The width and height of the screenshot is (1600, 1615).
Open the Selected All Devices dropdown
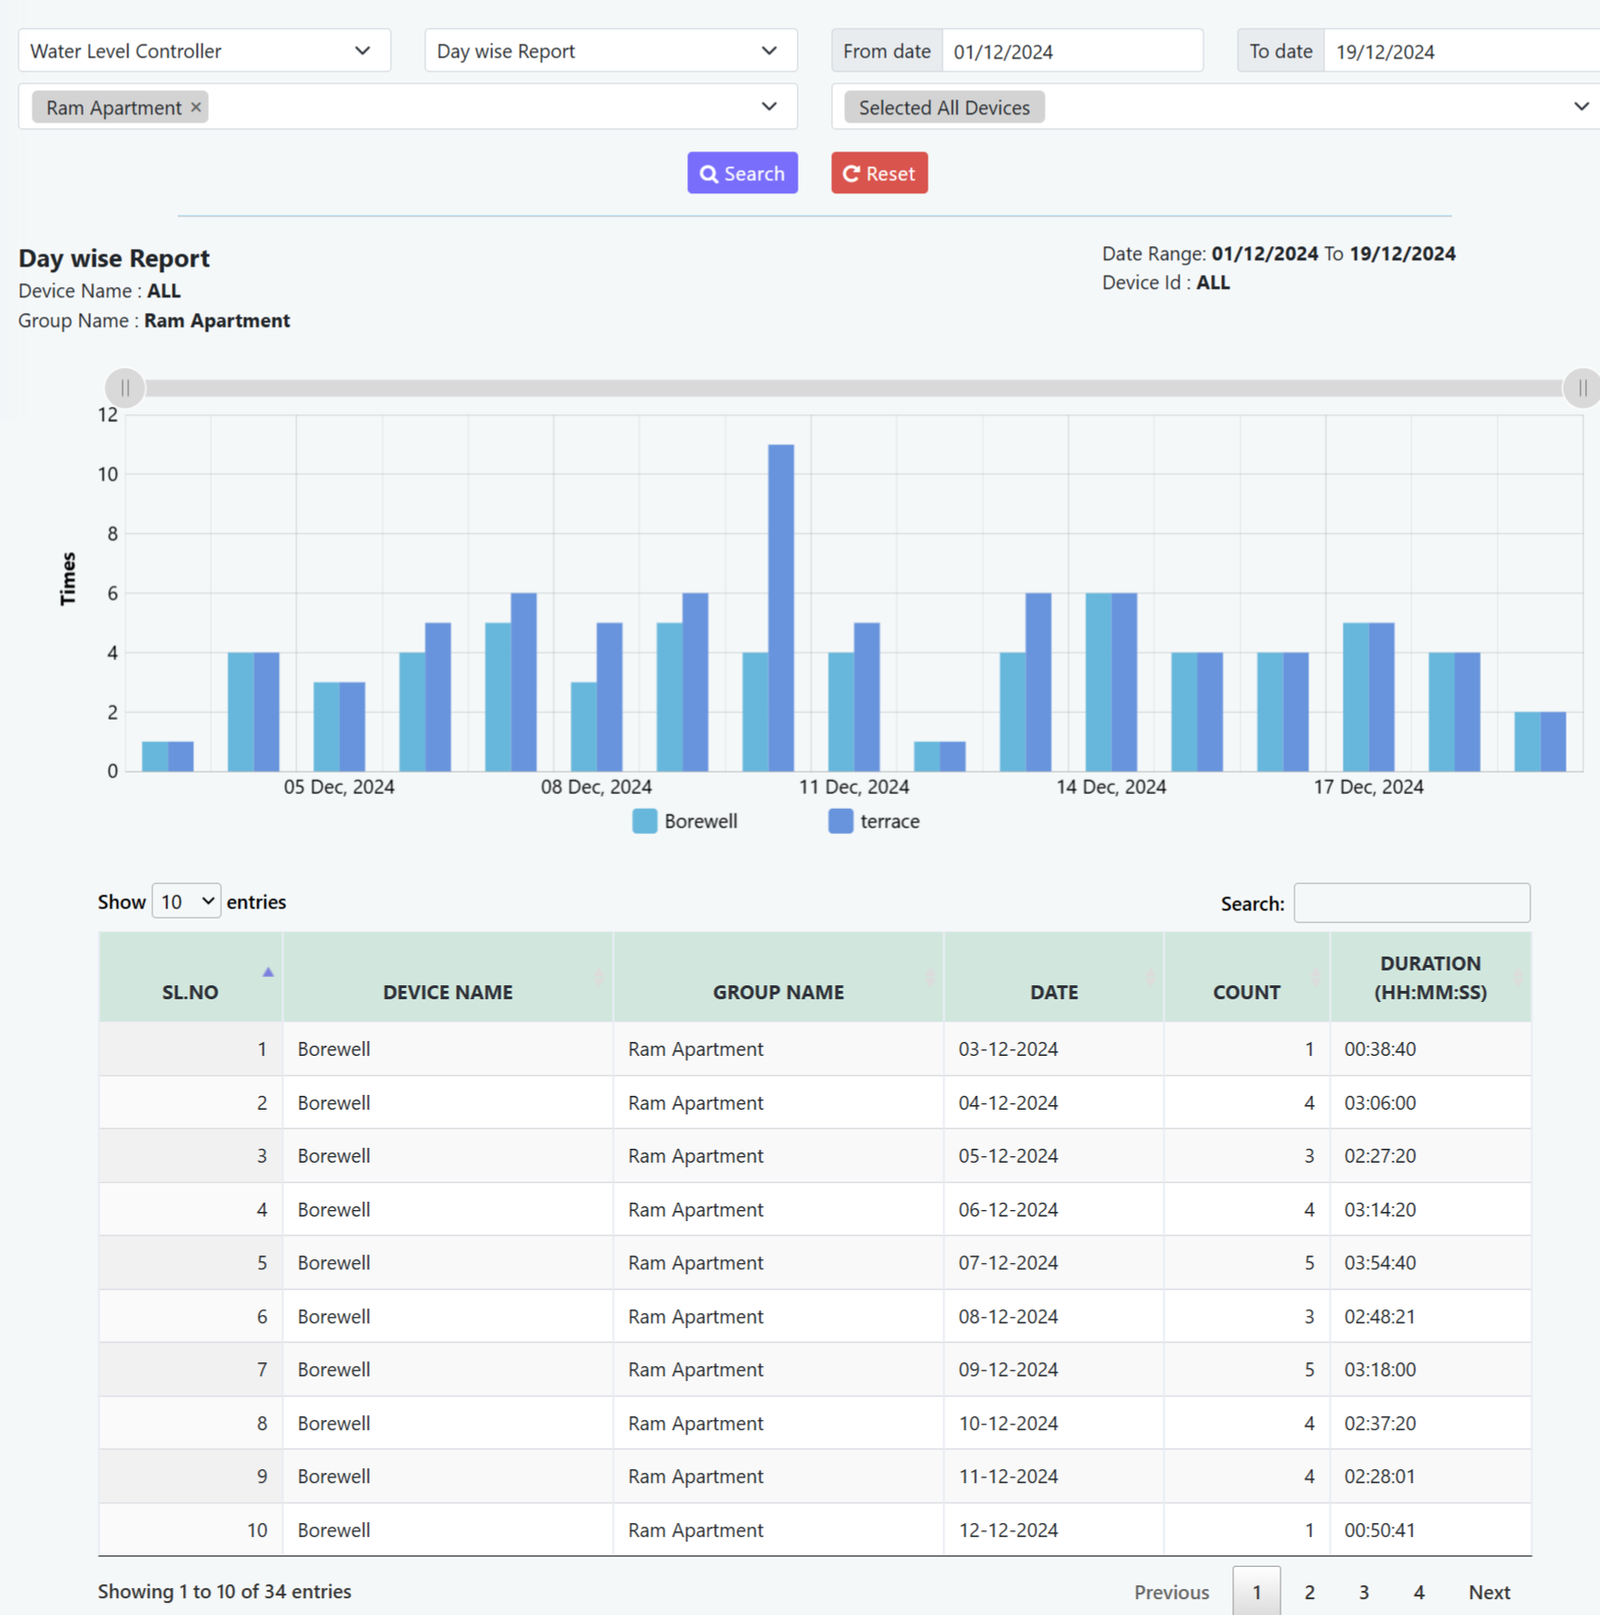1215,107
